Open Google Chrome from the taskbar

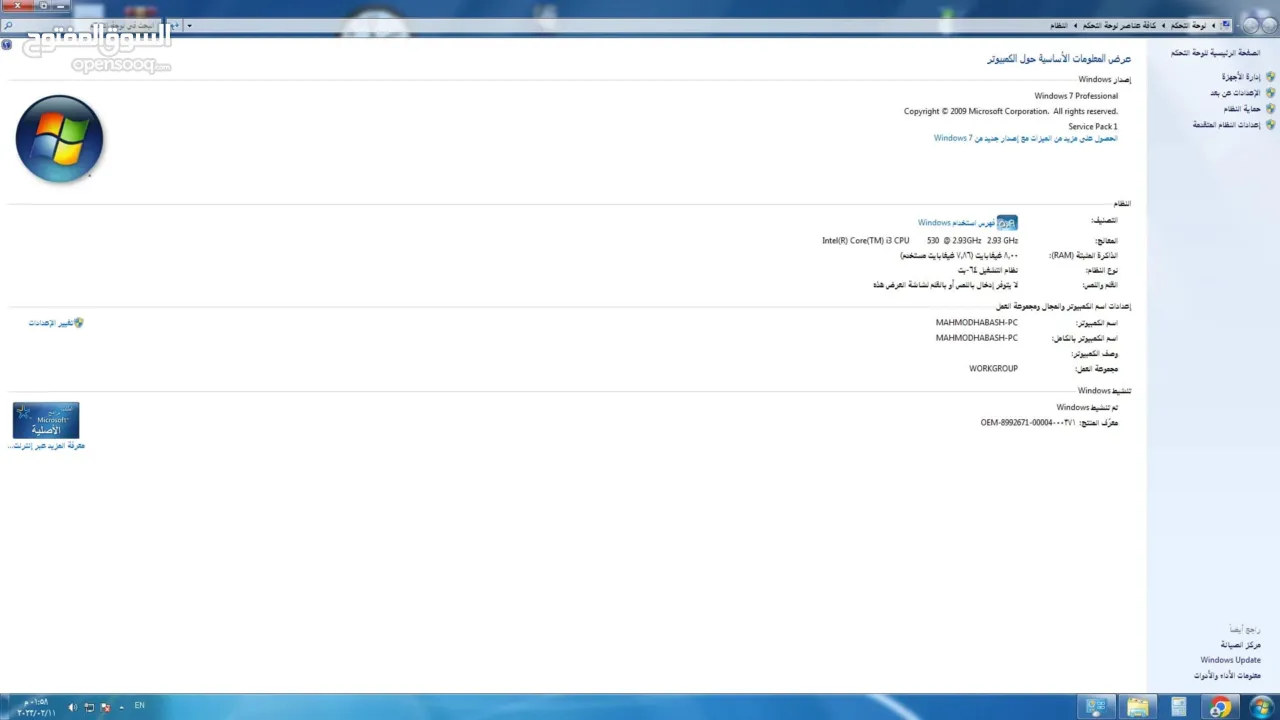point(1219,708)
